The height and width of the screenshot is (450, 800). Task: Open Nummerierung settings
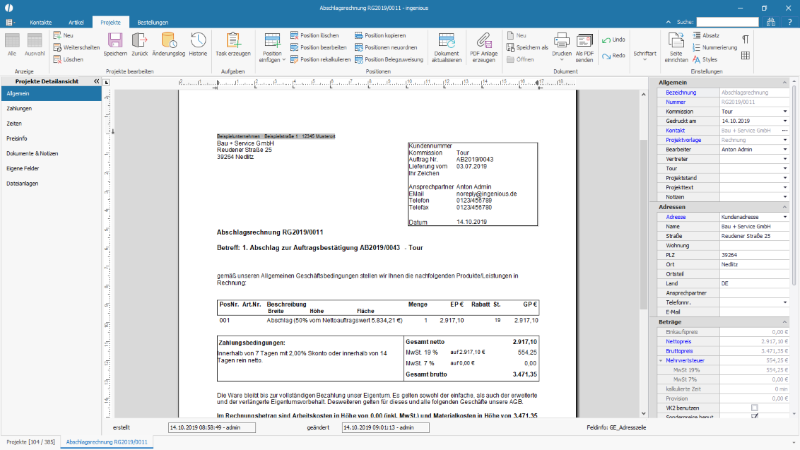pyautogui.click(x=715, y=47)
